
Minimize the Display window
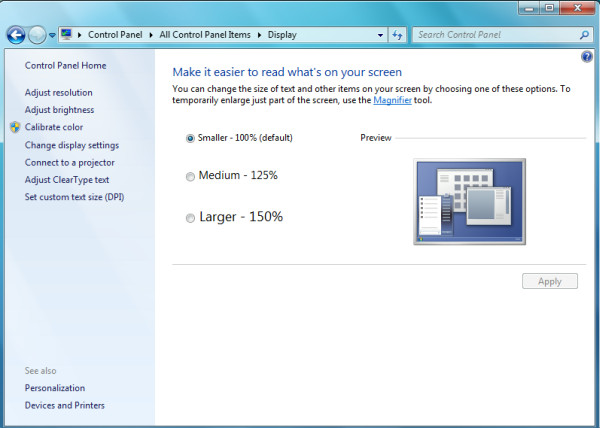(x=529, y=8)
